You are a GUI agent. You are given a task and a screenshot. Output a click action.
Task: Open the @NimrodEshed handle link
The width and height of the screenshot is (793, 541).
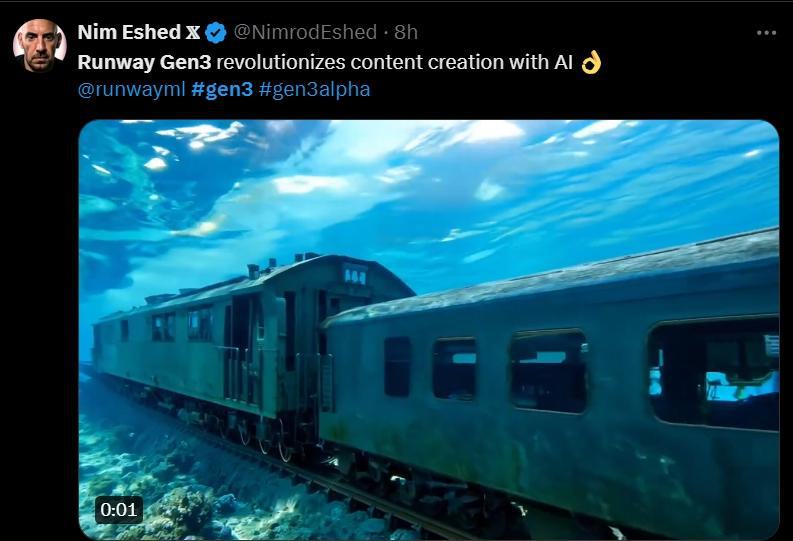coord(305,32)
